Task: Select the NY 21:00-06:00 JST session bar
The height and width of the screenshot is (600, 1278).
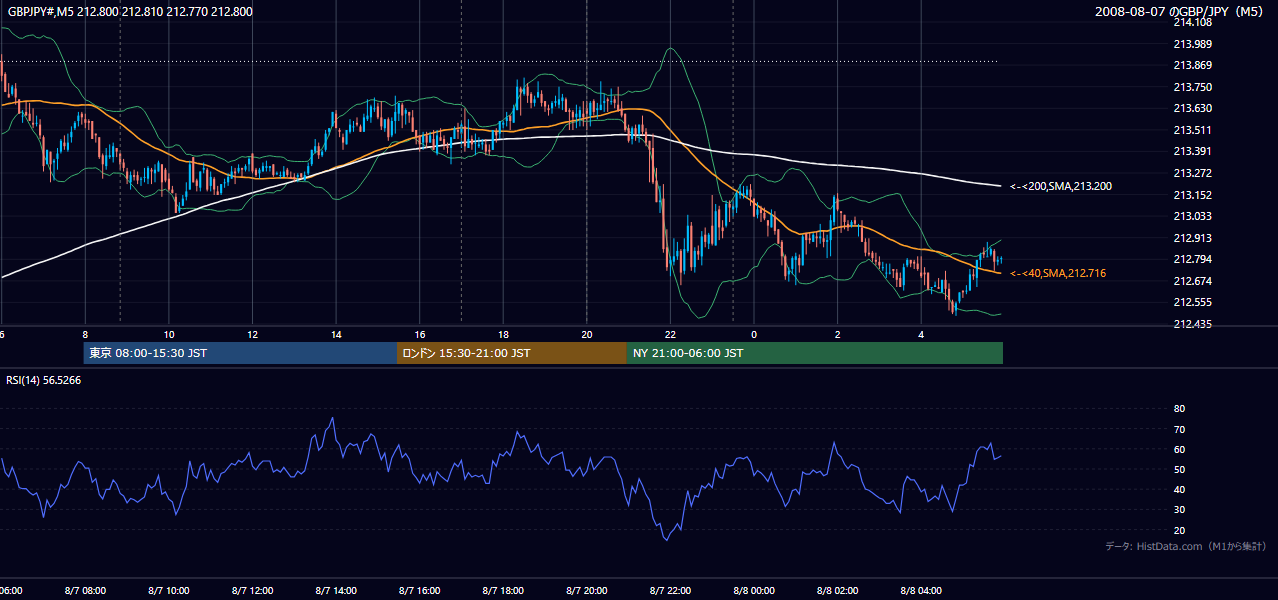Action: click(815, 353)
